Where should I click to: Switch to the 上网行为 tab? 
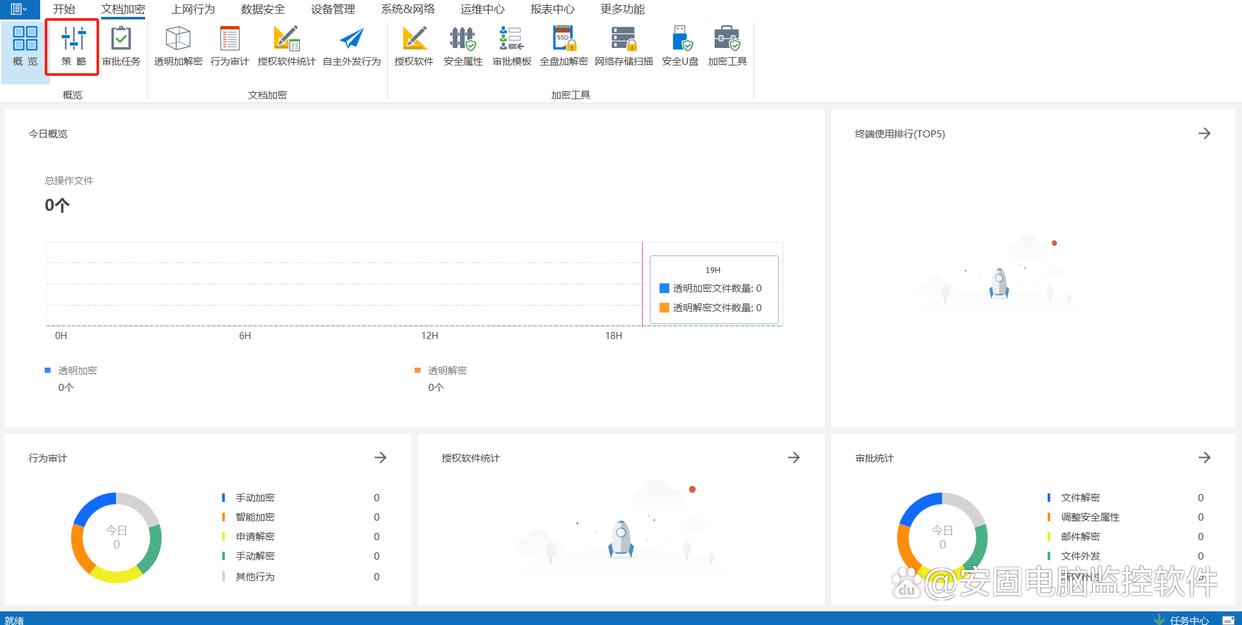click(x=193, y=9)
